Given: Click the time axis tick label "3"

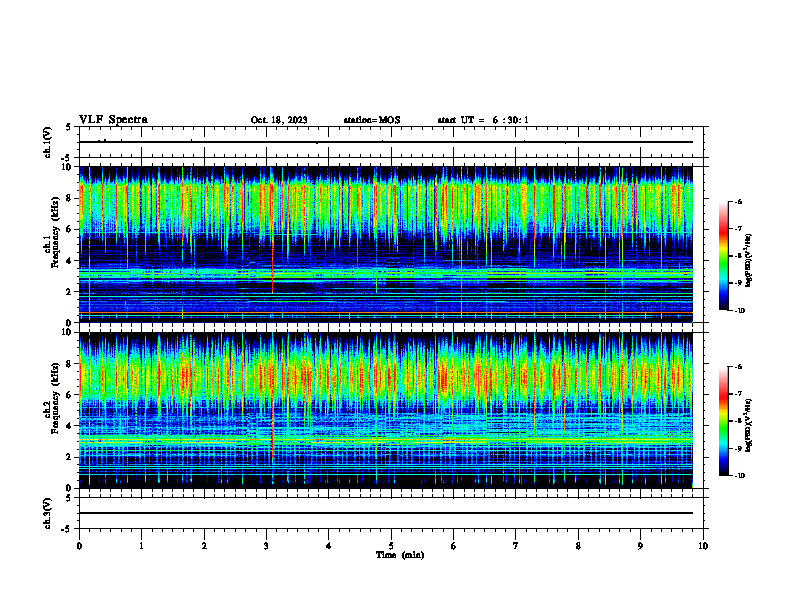Looking at the screenshot, I should 266,546.
